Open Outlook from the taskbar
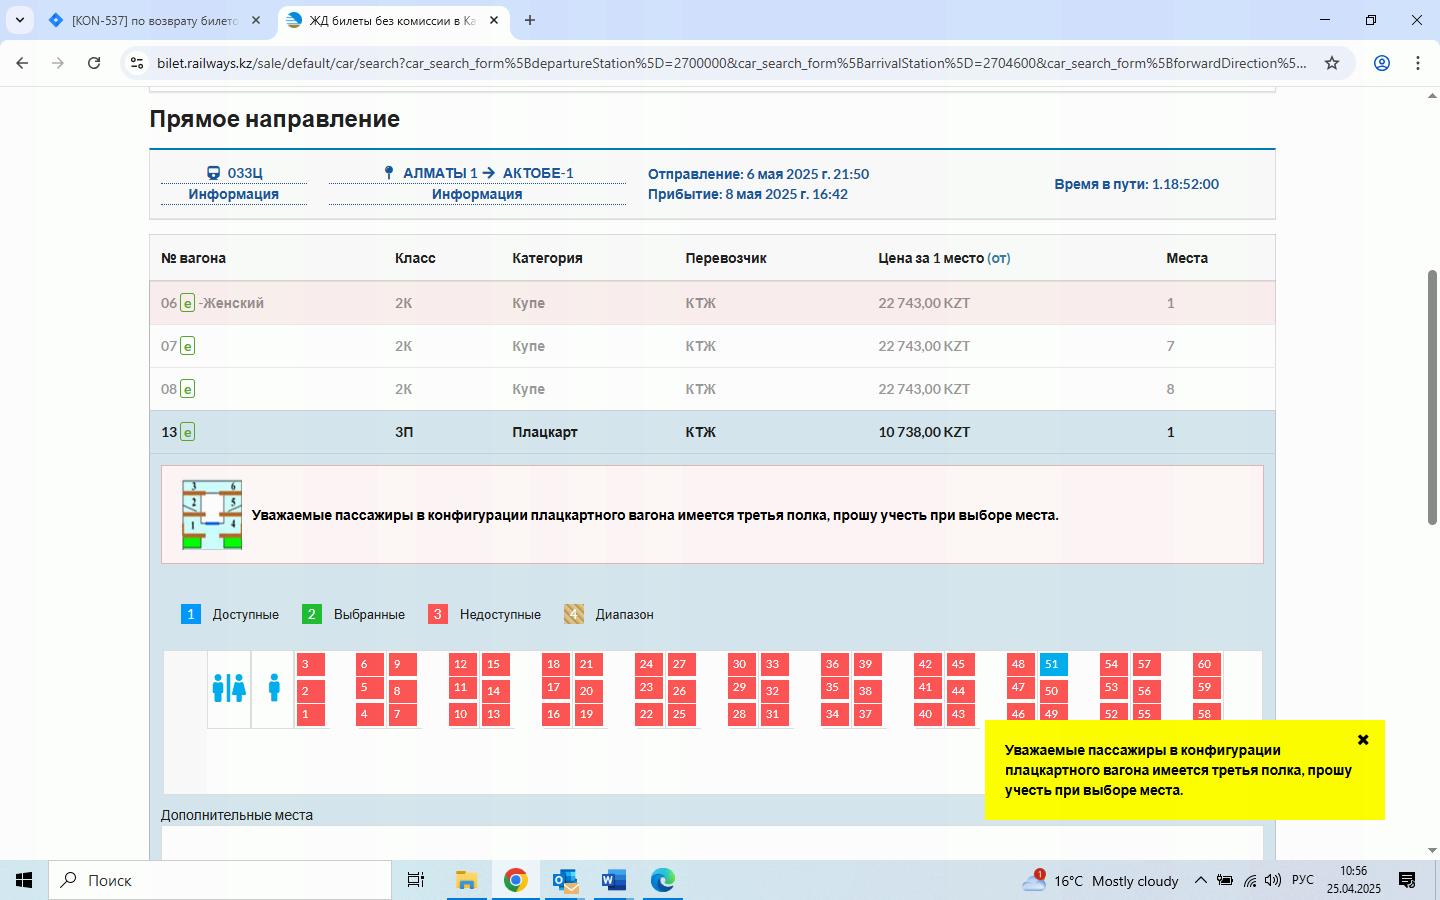Image resolution: width=1440 pixels, height=900 pixels. [565, 880]
